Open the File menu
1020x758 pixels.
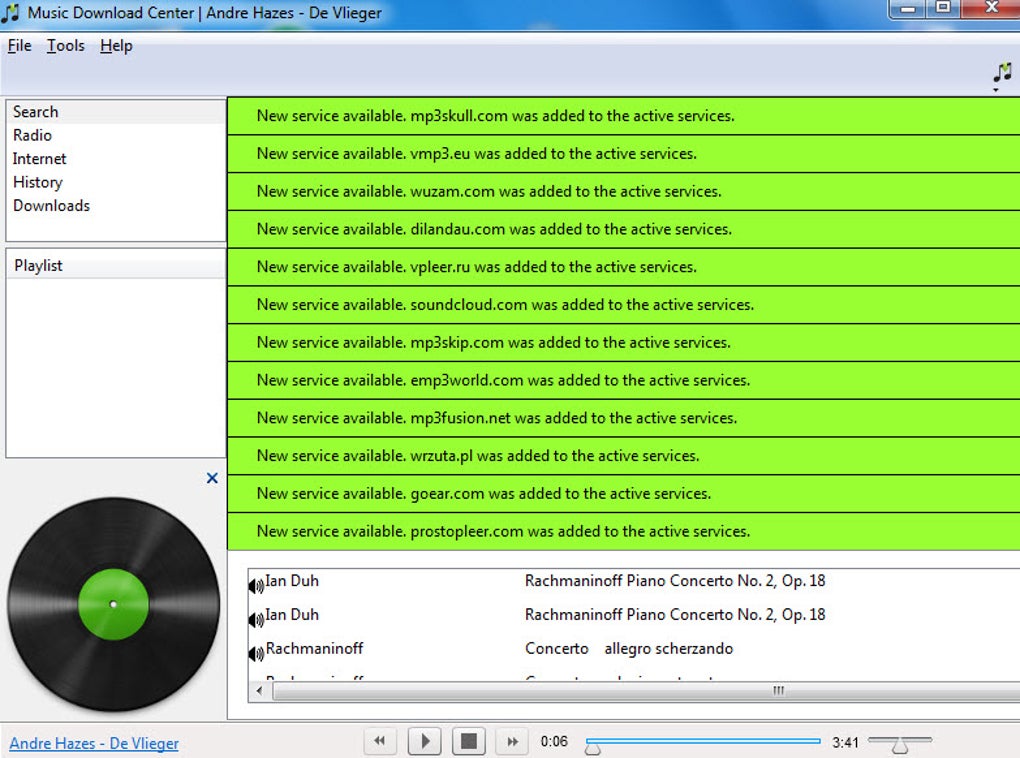pos(20,46)
